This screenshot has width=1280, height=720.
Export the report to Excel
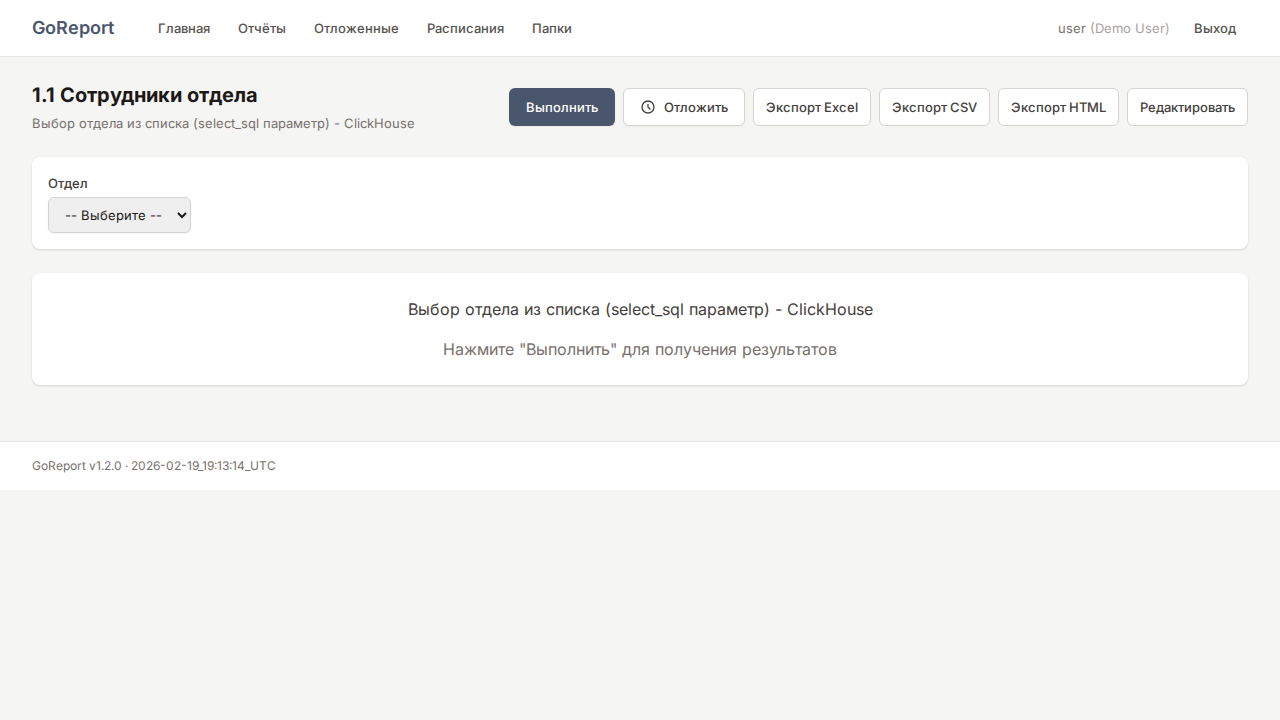(x=811, y=107)
